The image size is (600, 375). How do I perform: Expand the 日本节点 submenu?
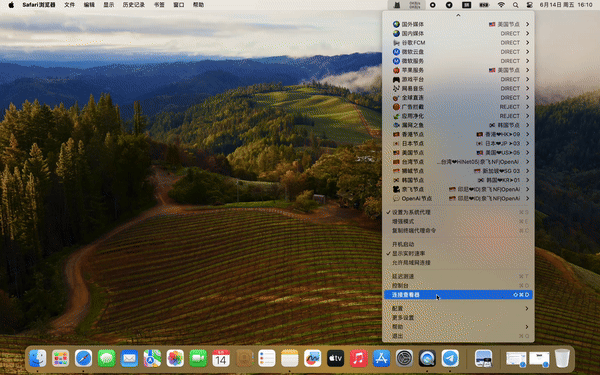pos(458,143)
